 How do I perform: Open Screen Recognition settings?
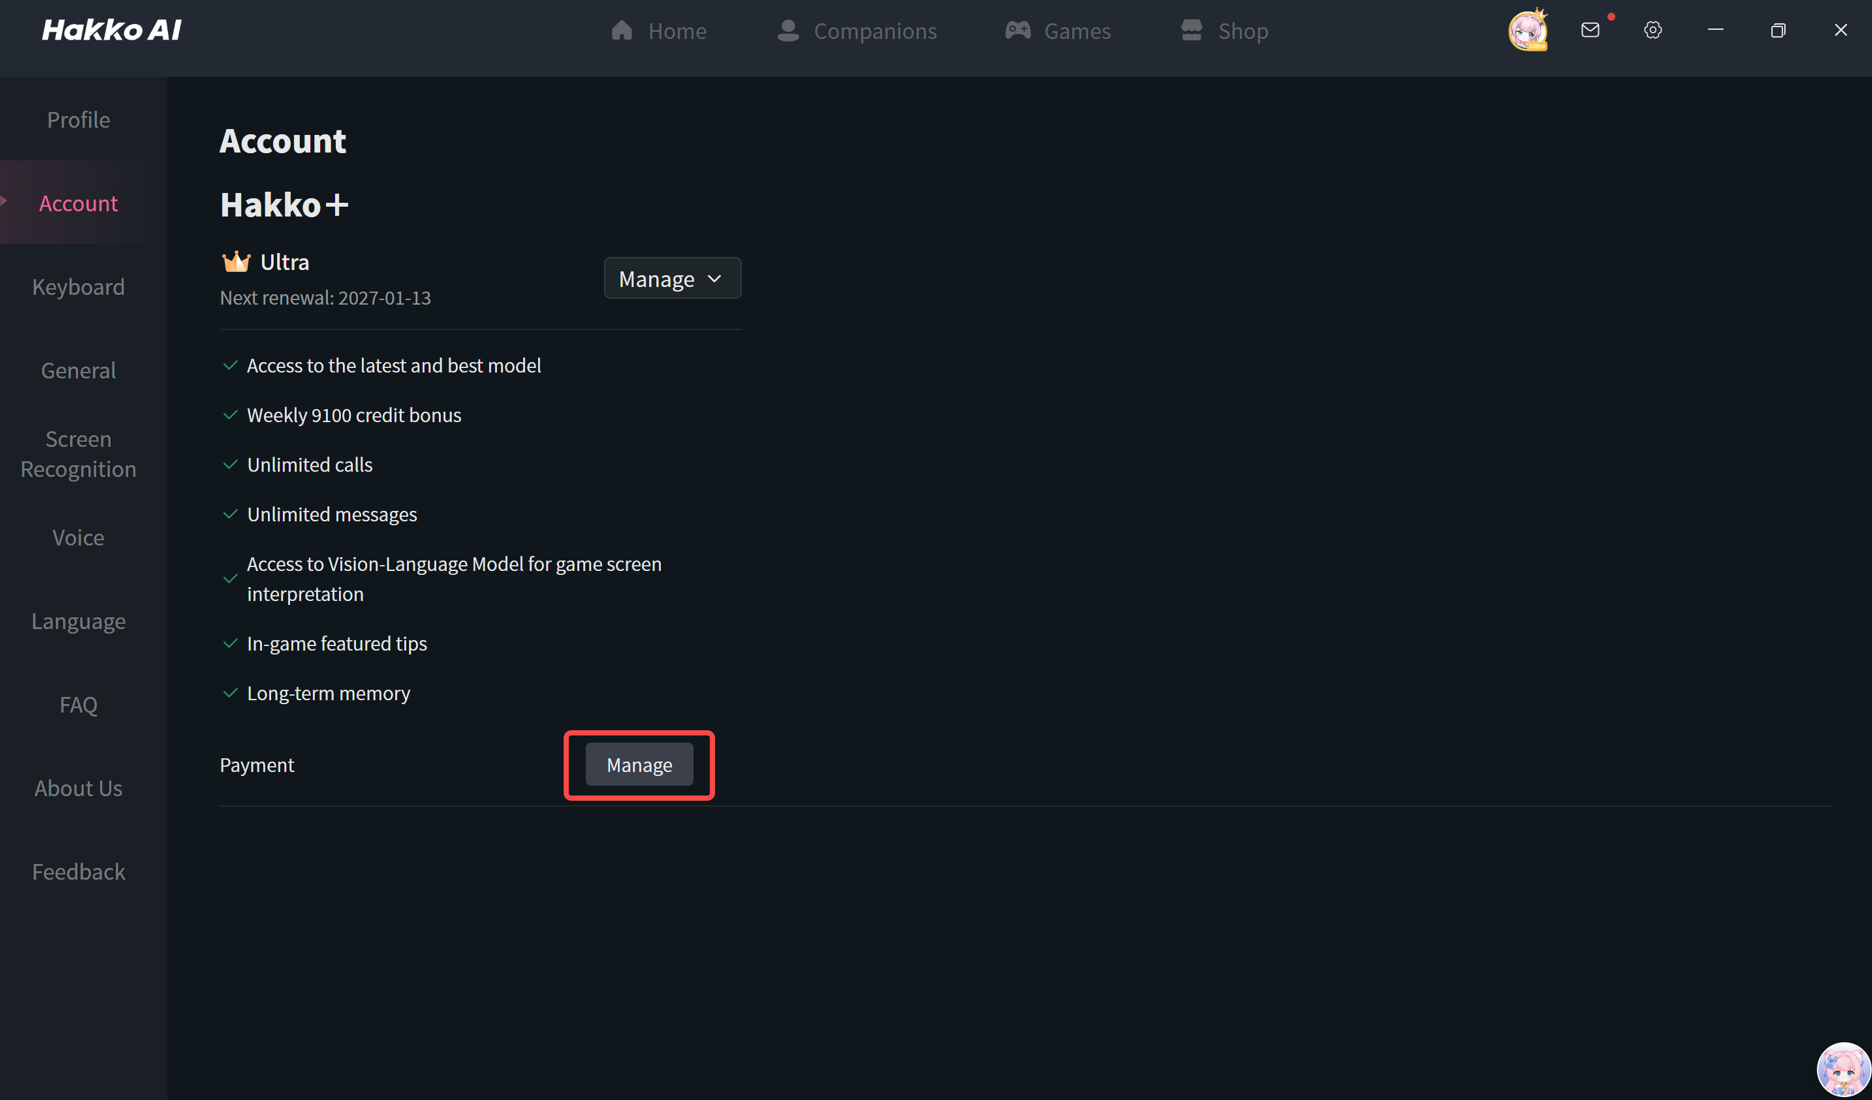pos(78,453)
